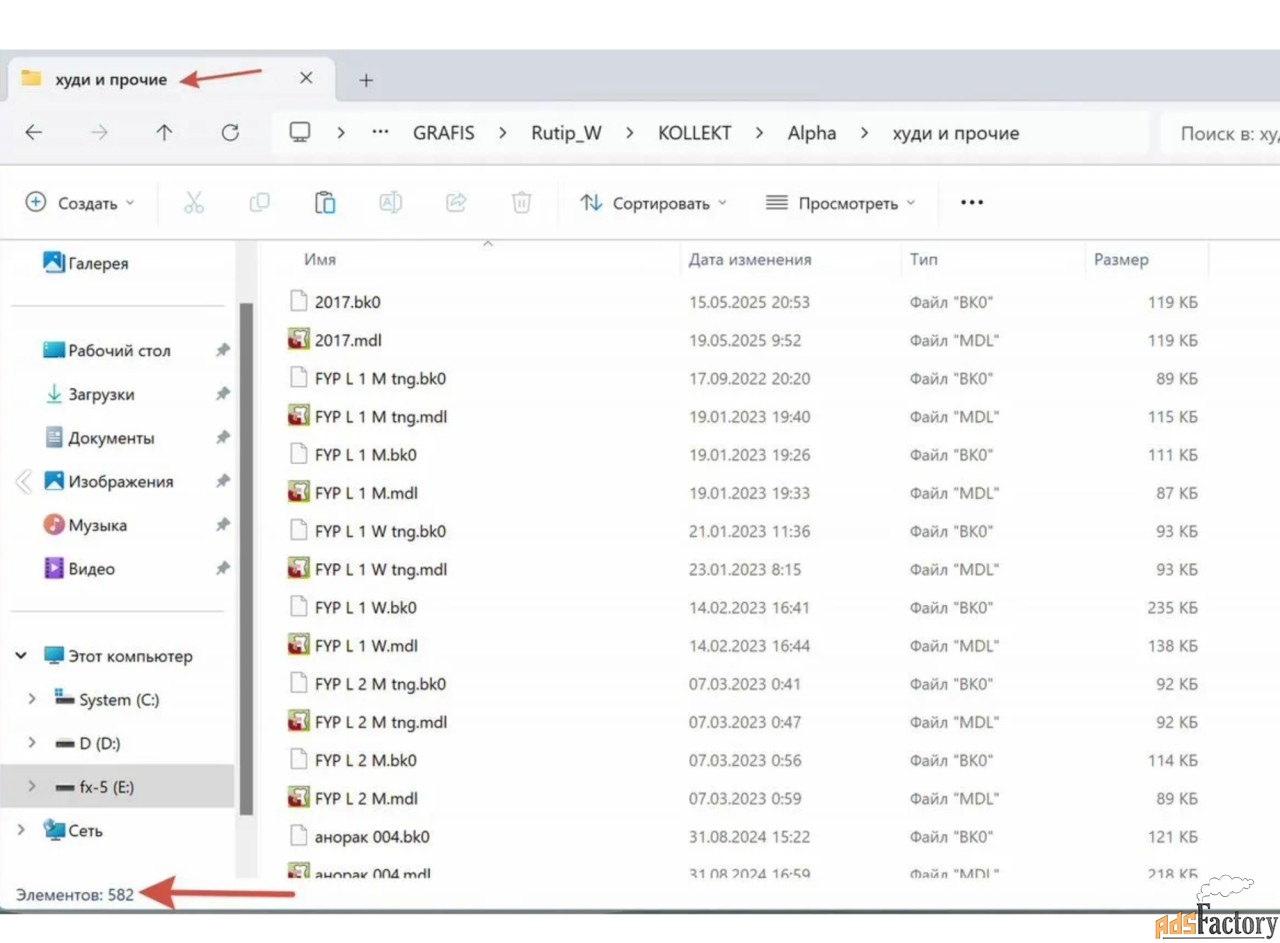The height and width of the screenshot is (943, 1280).
Task: Click the Delete trash bin icon
Action: point(521,203)
